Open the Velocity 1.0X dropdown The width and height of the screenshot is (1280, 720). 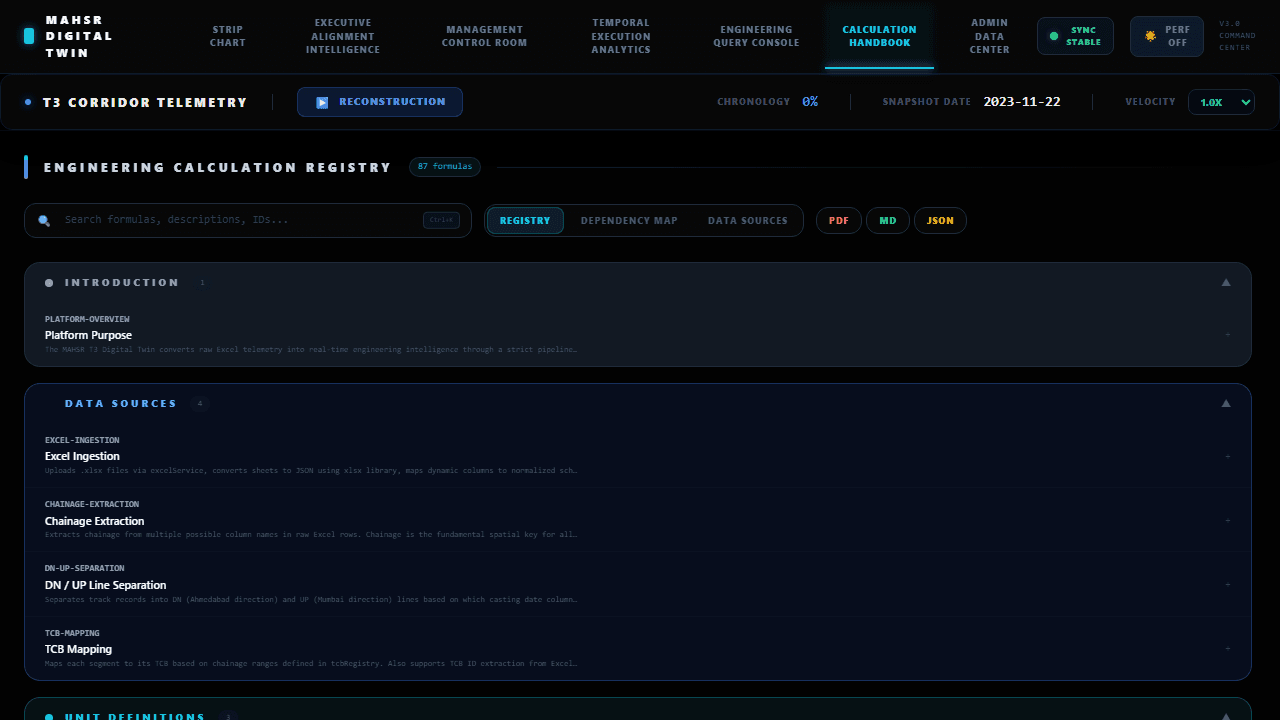[x=1221, y=102]
